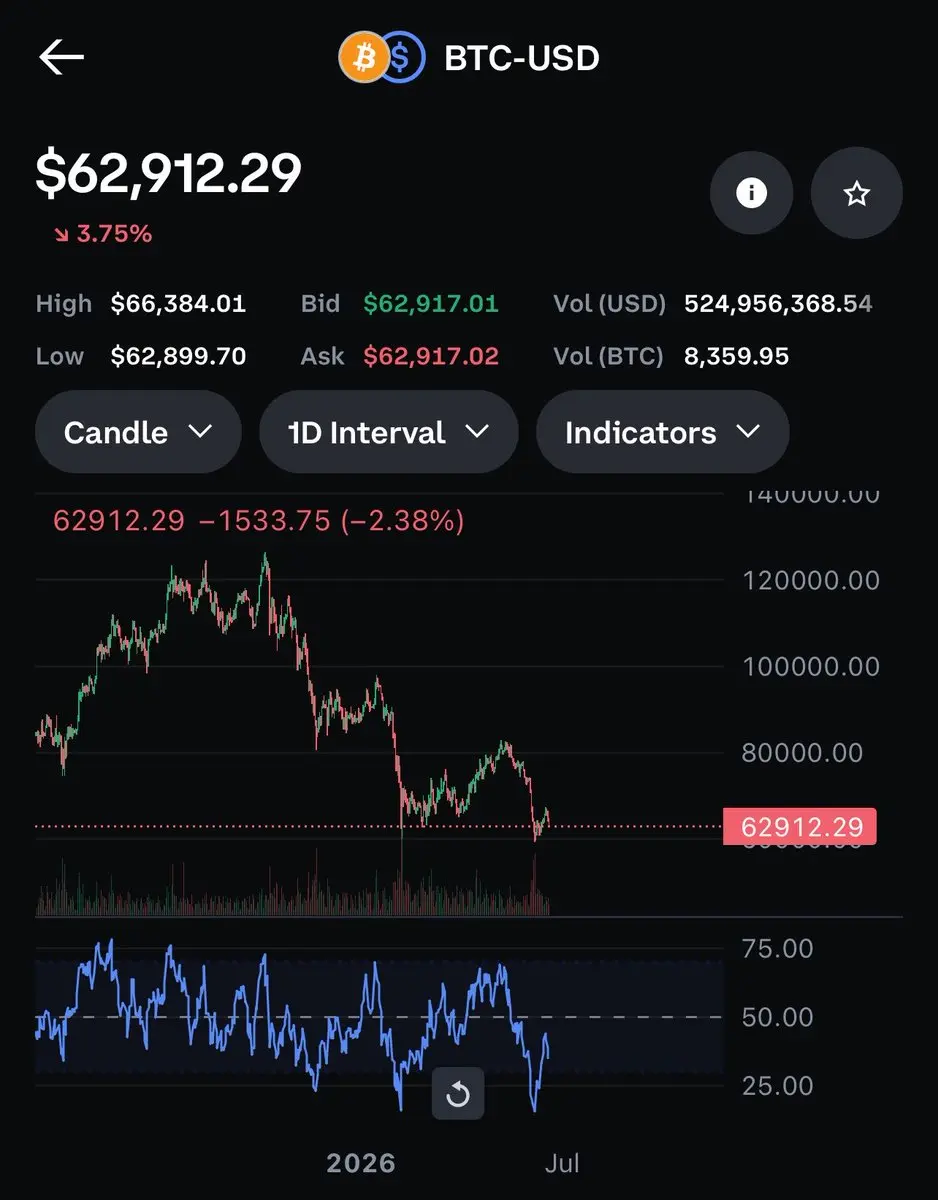Tap the Jul label on time axis
This screenshot has width=938, height=1200.
(x=562, y=1163)
